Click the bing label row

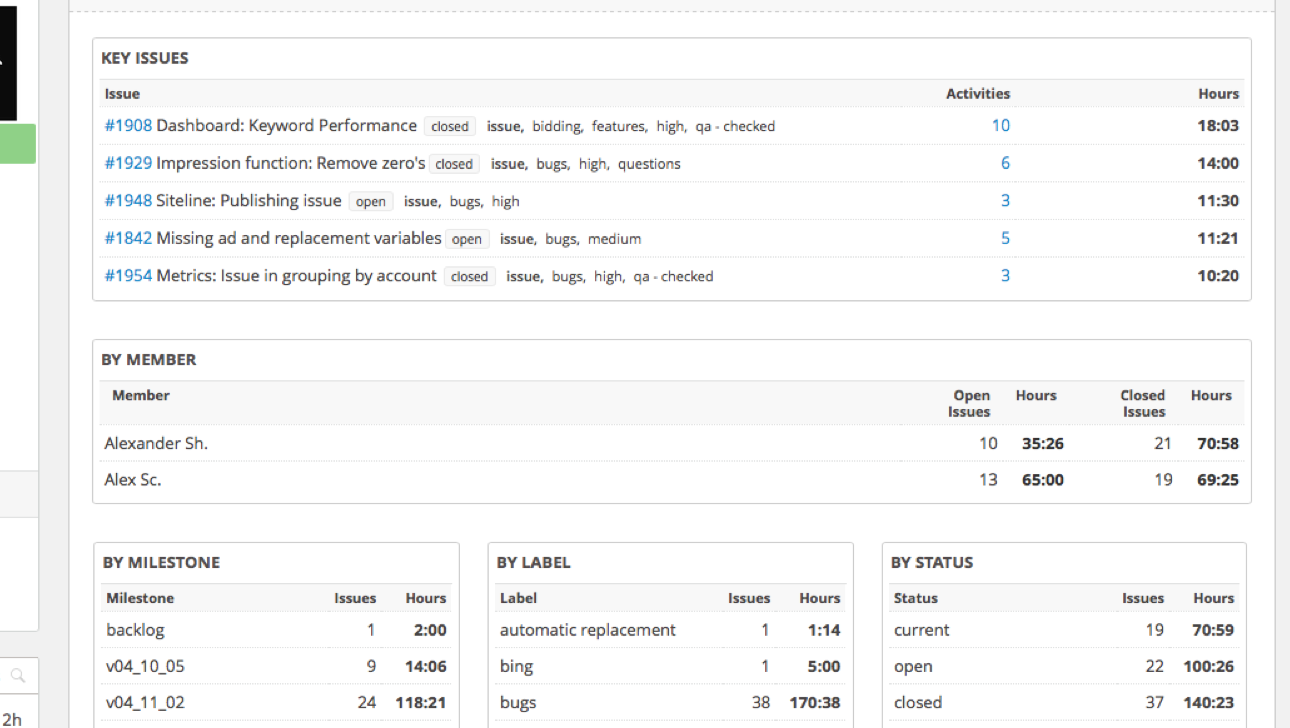(x=670, y=666)
